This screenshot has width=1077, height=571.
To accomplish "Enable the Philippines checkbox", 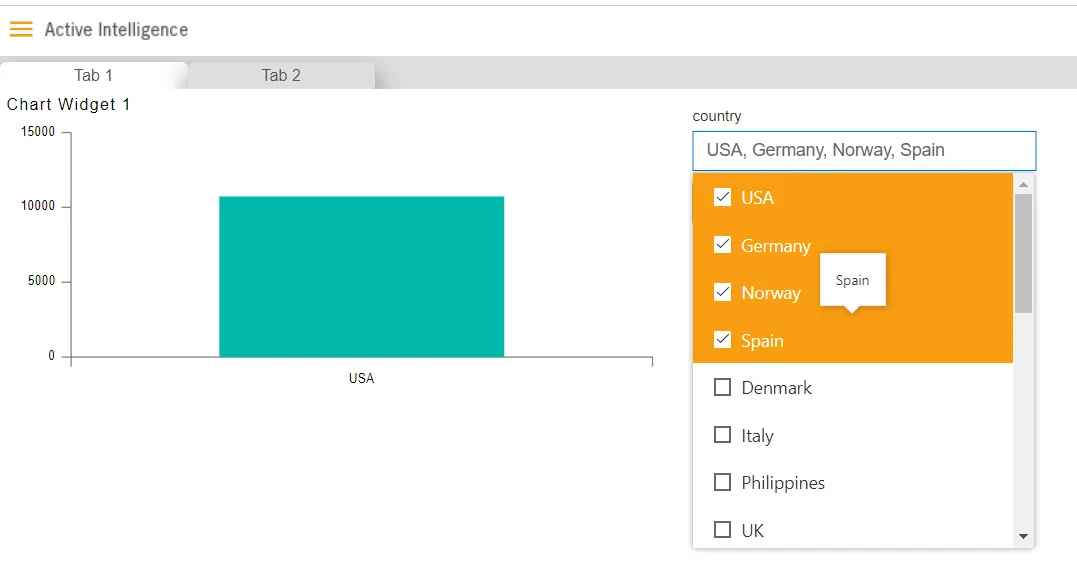I will [x=723, y=482].
